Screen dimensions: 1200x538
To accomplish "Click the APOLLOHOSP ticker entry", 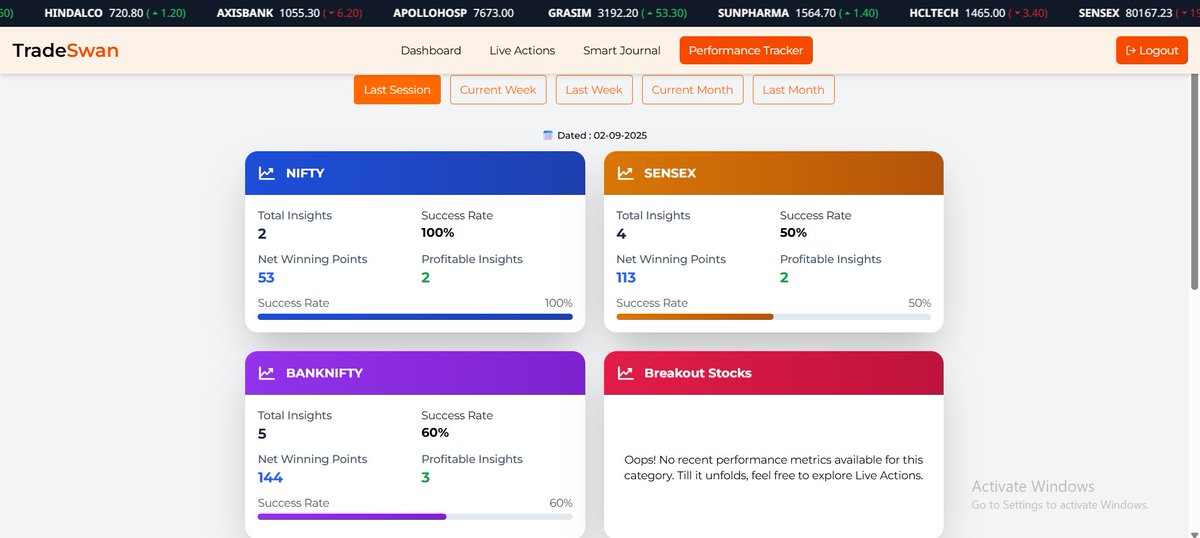I will (453, 13).
